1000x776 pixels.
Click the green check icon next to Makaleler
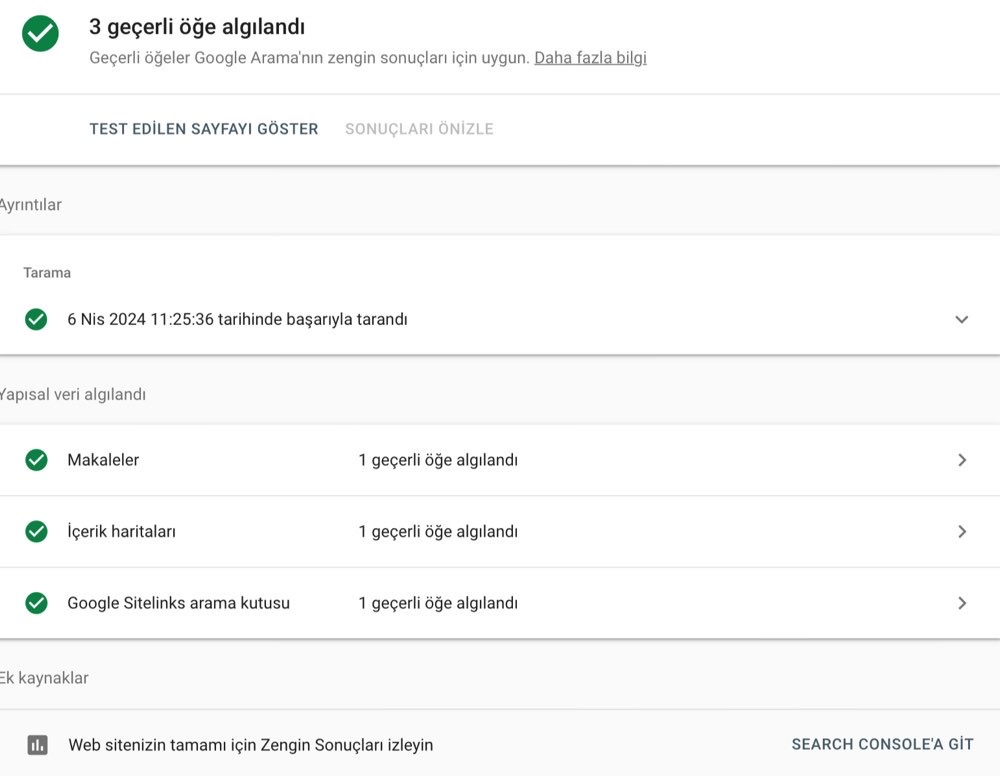click(x=36, y=460)
